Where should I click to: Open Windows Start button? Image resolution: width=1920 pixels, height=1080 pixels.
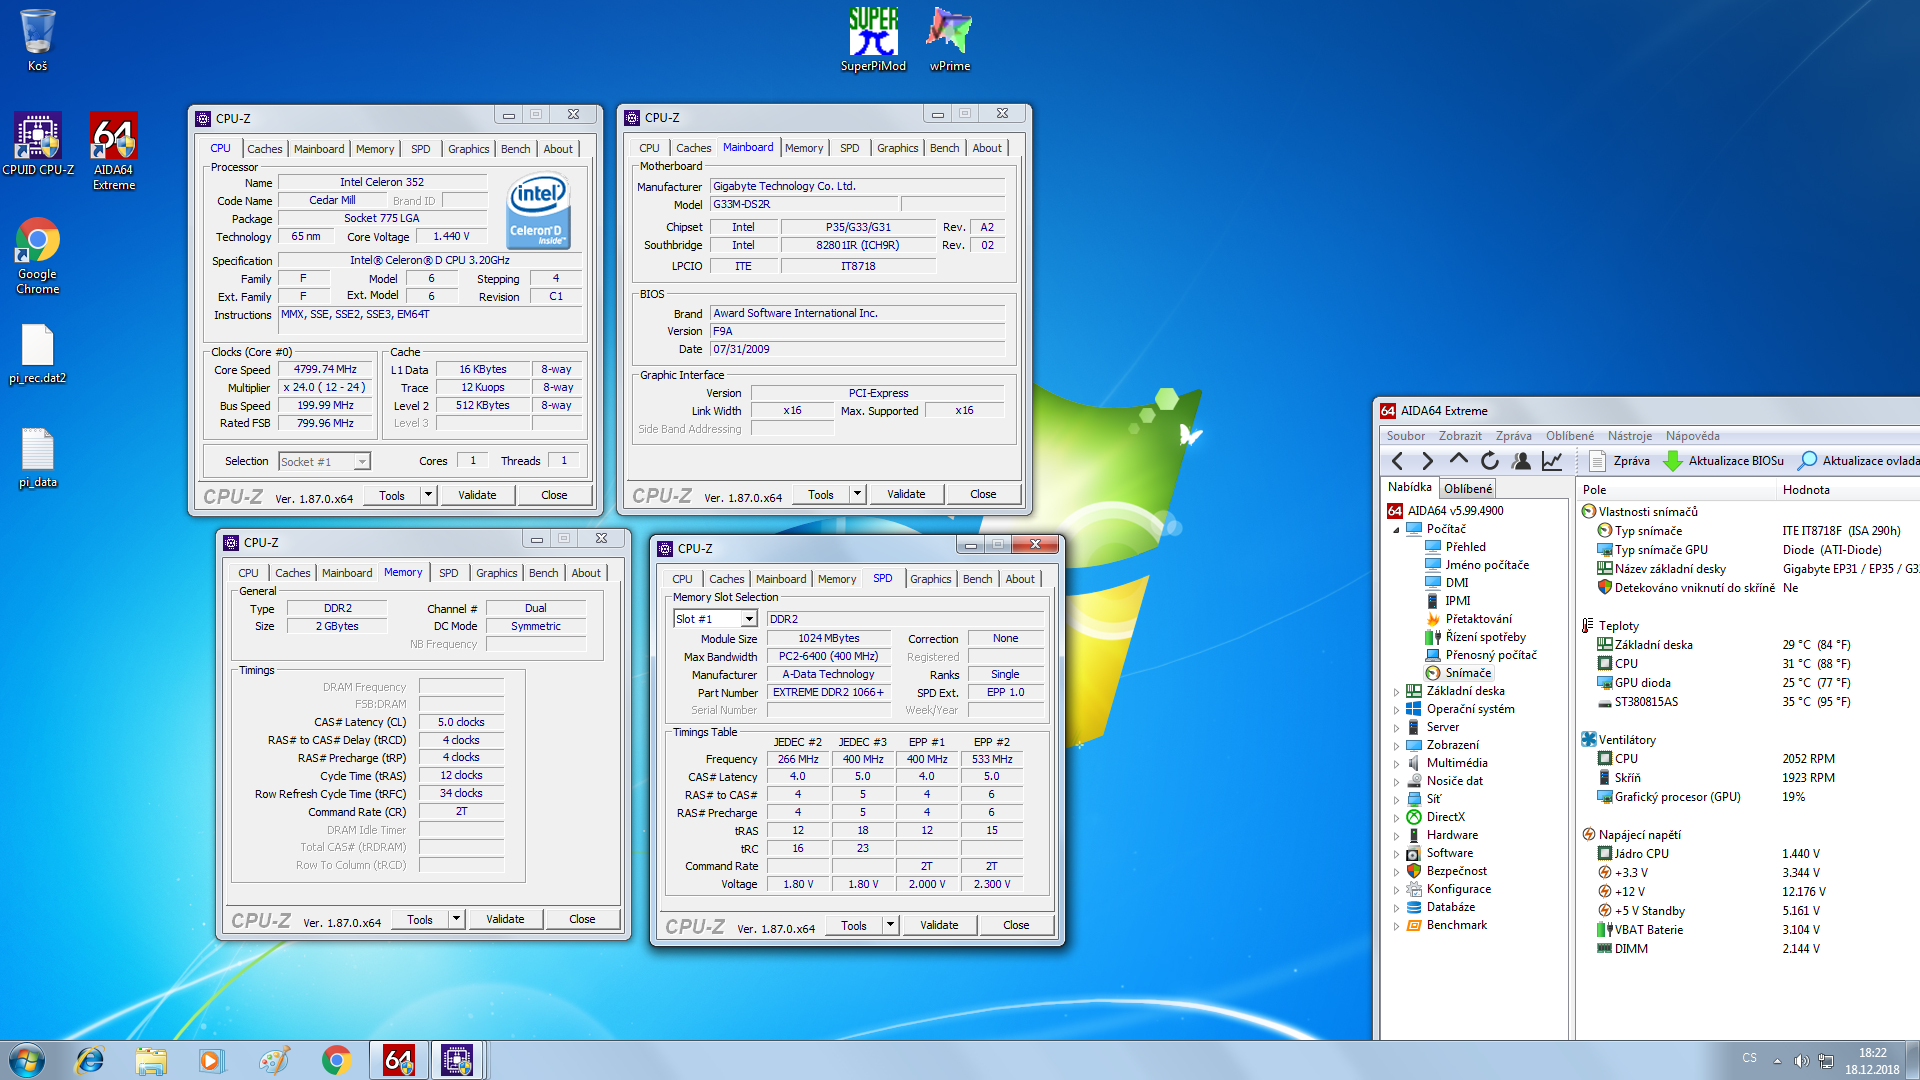click(27, 1060)
